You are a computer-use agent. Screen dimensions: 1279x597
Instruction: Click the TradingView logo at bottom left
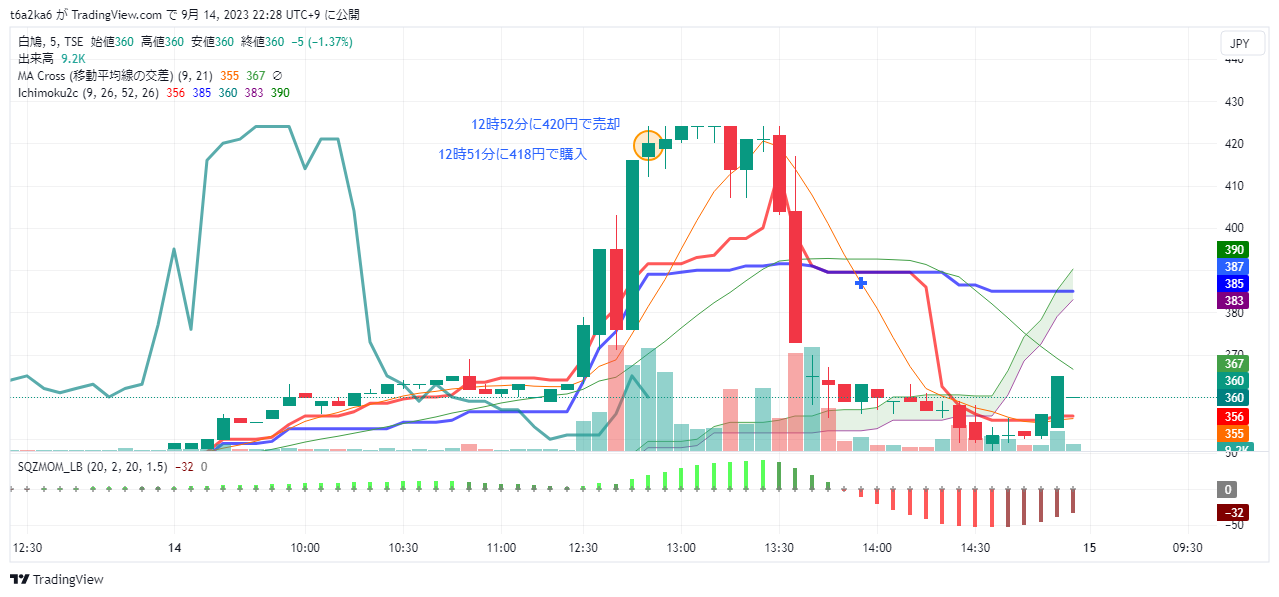57,580
